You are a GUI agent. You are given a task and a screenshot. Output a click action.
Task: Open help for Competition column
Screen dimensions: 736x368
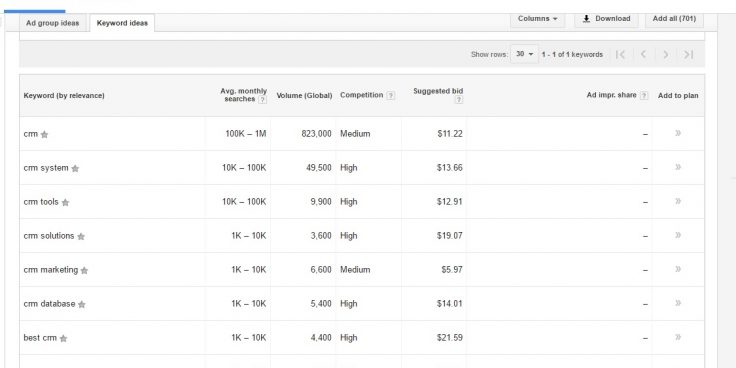391,95
